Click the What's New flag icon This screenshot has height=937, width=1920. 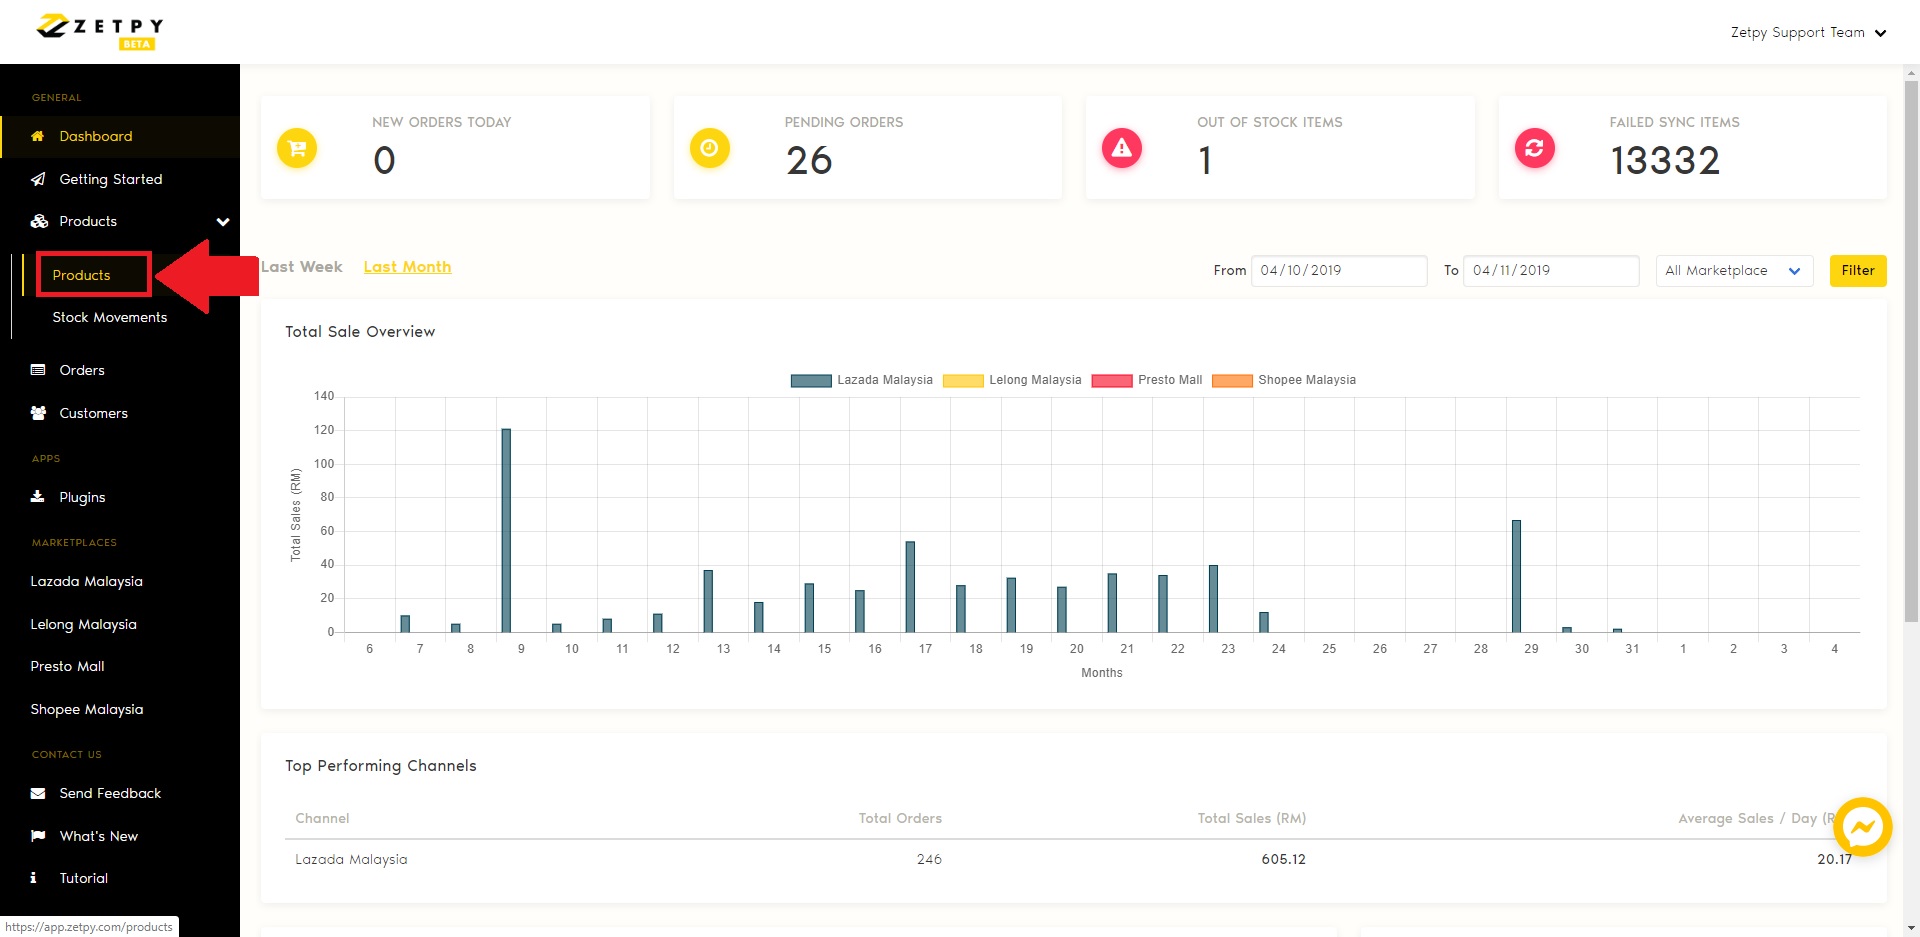coord(38,836)
